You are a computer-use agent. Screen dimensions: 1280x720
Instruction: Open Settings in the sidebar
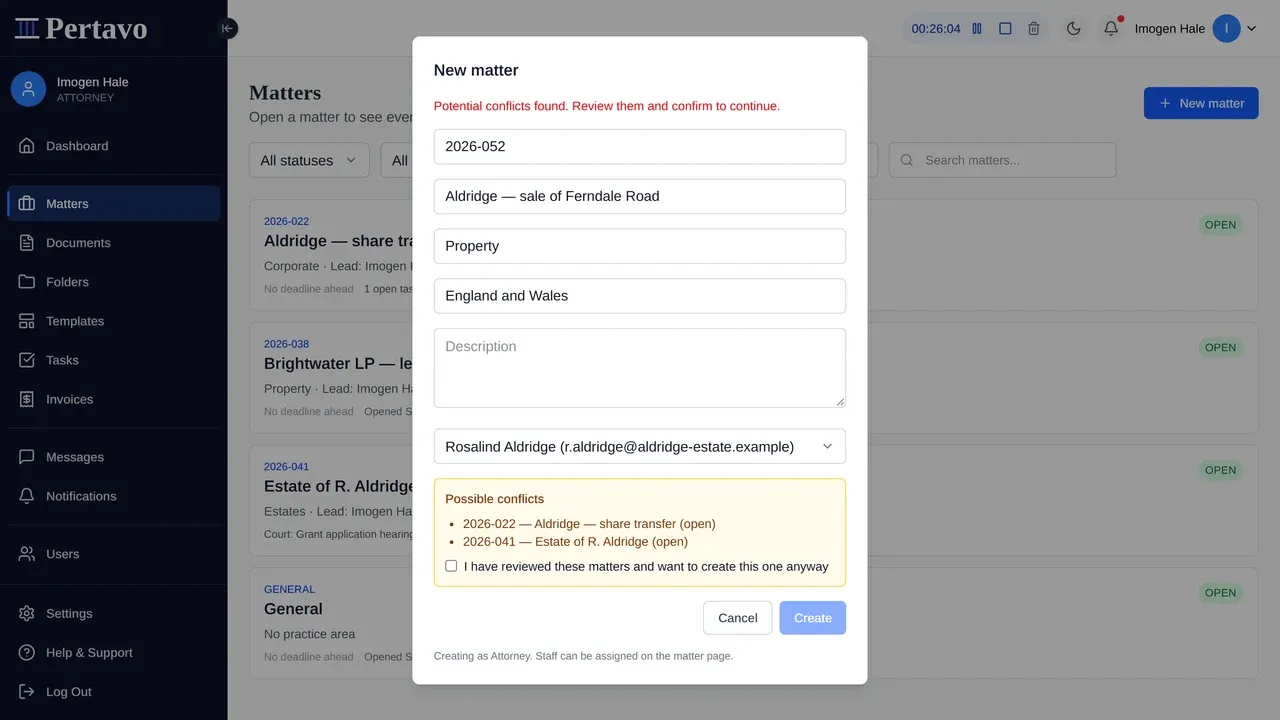pyautogui.click(x=114, y=614)
